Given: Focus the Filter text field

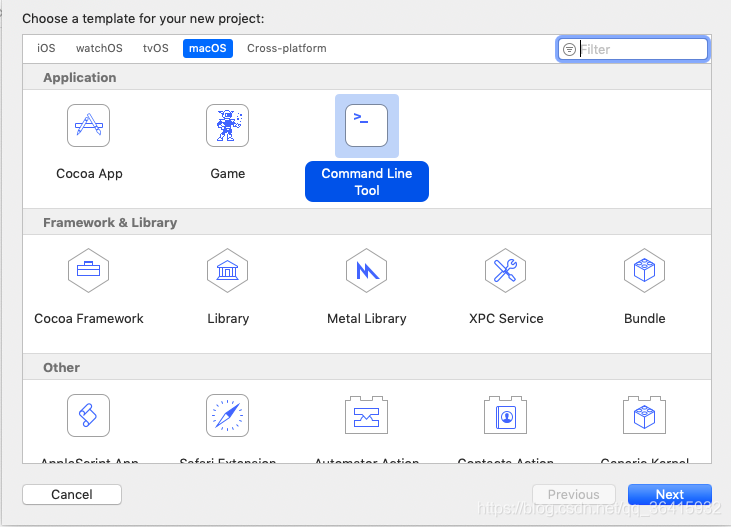Looking at the screenshot, I should [633, 49].
